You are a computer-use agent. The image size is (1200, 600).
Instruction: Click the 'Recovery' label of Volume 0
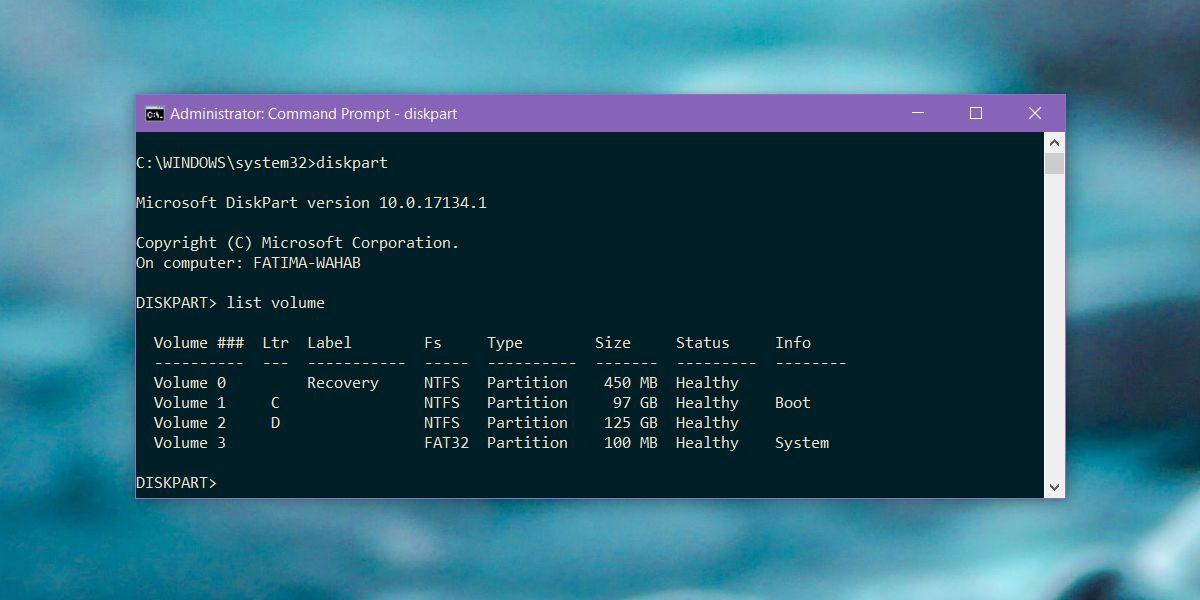point(343,383)
